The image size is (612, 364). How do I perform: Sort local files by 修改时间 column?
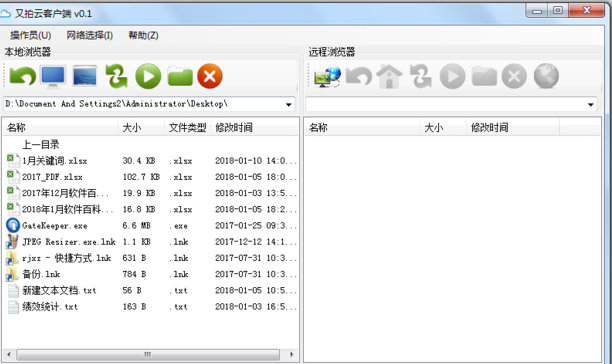click(254, 128)
